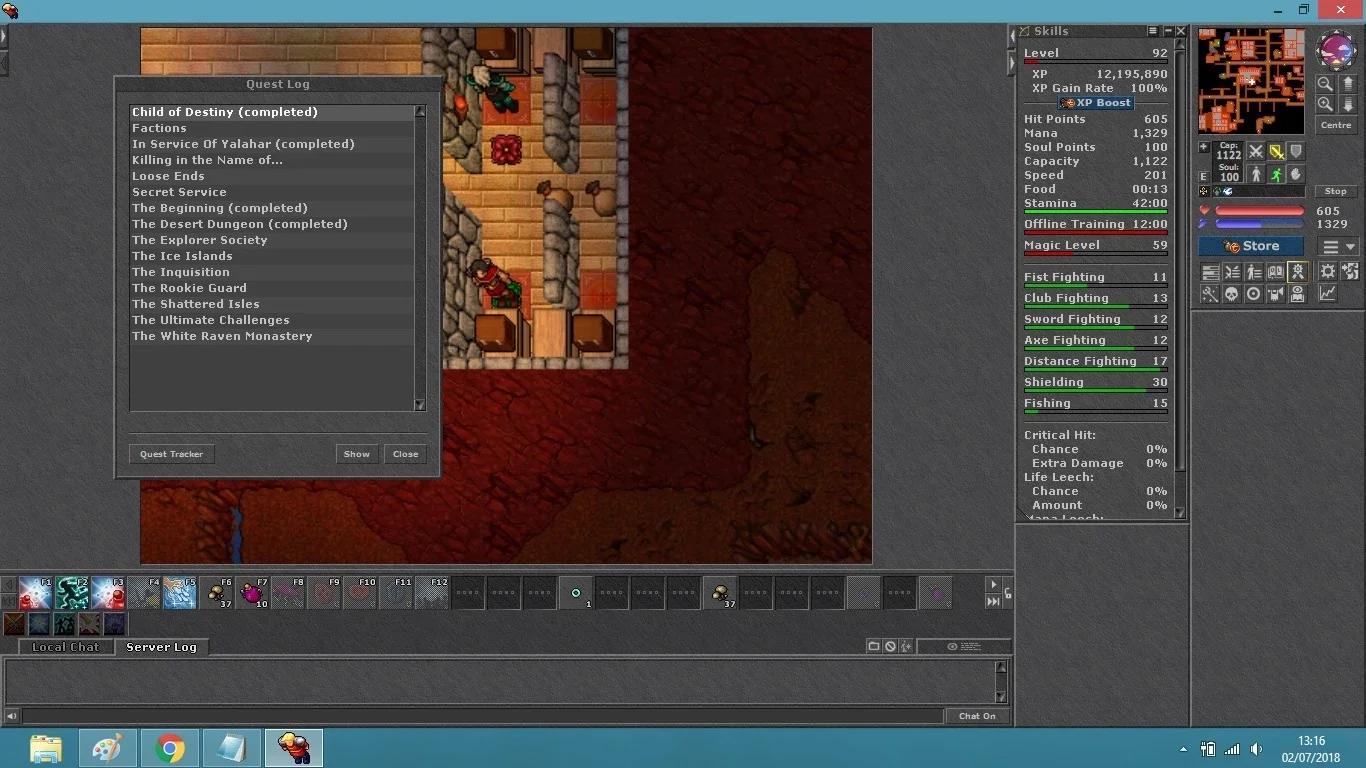Open the highlighted Quest Log icon
The image size is (1366, 768).
coord(1298,272)
